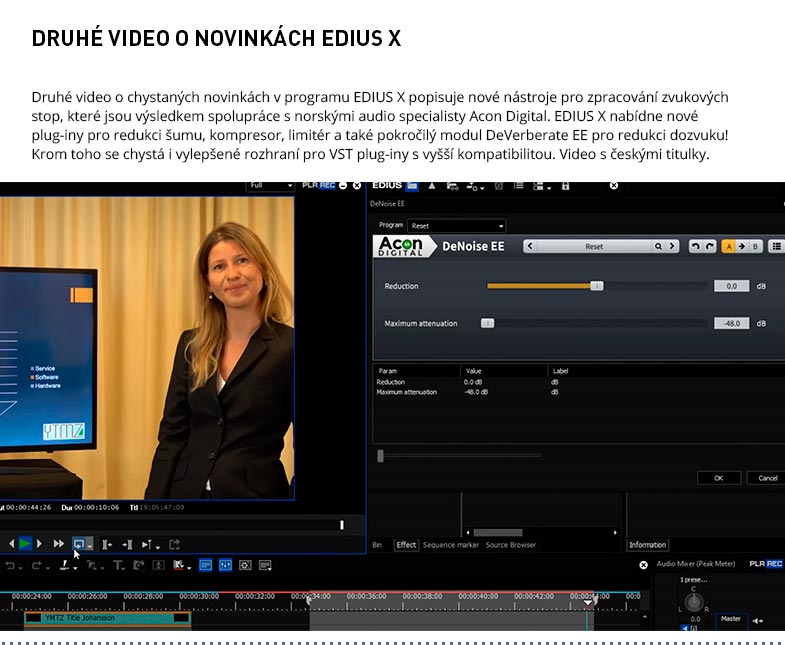Click the Acon redo arrow
The width and height of the screenshot is (785, 645).
[x=710, y=246]
